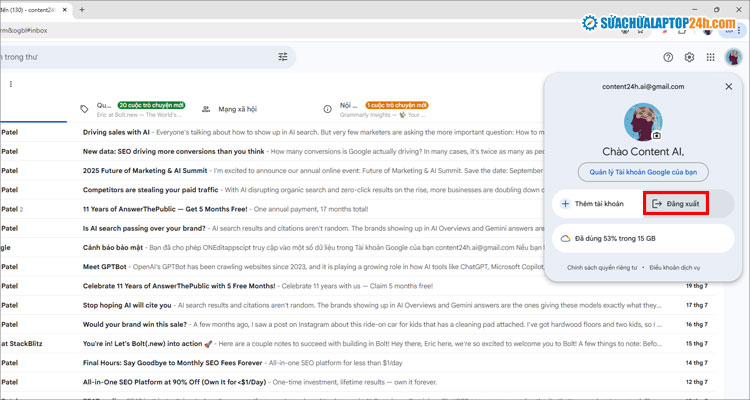This screenshot has height=400, width=750.
Task: Close the Gmail browser tab
Action: pyautogui.click(x=65, y=10)
